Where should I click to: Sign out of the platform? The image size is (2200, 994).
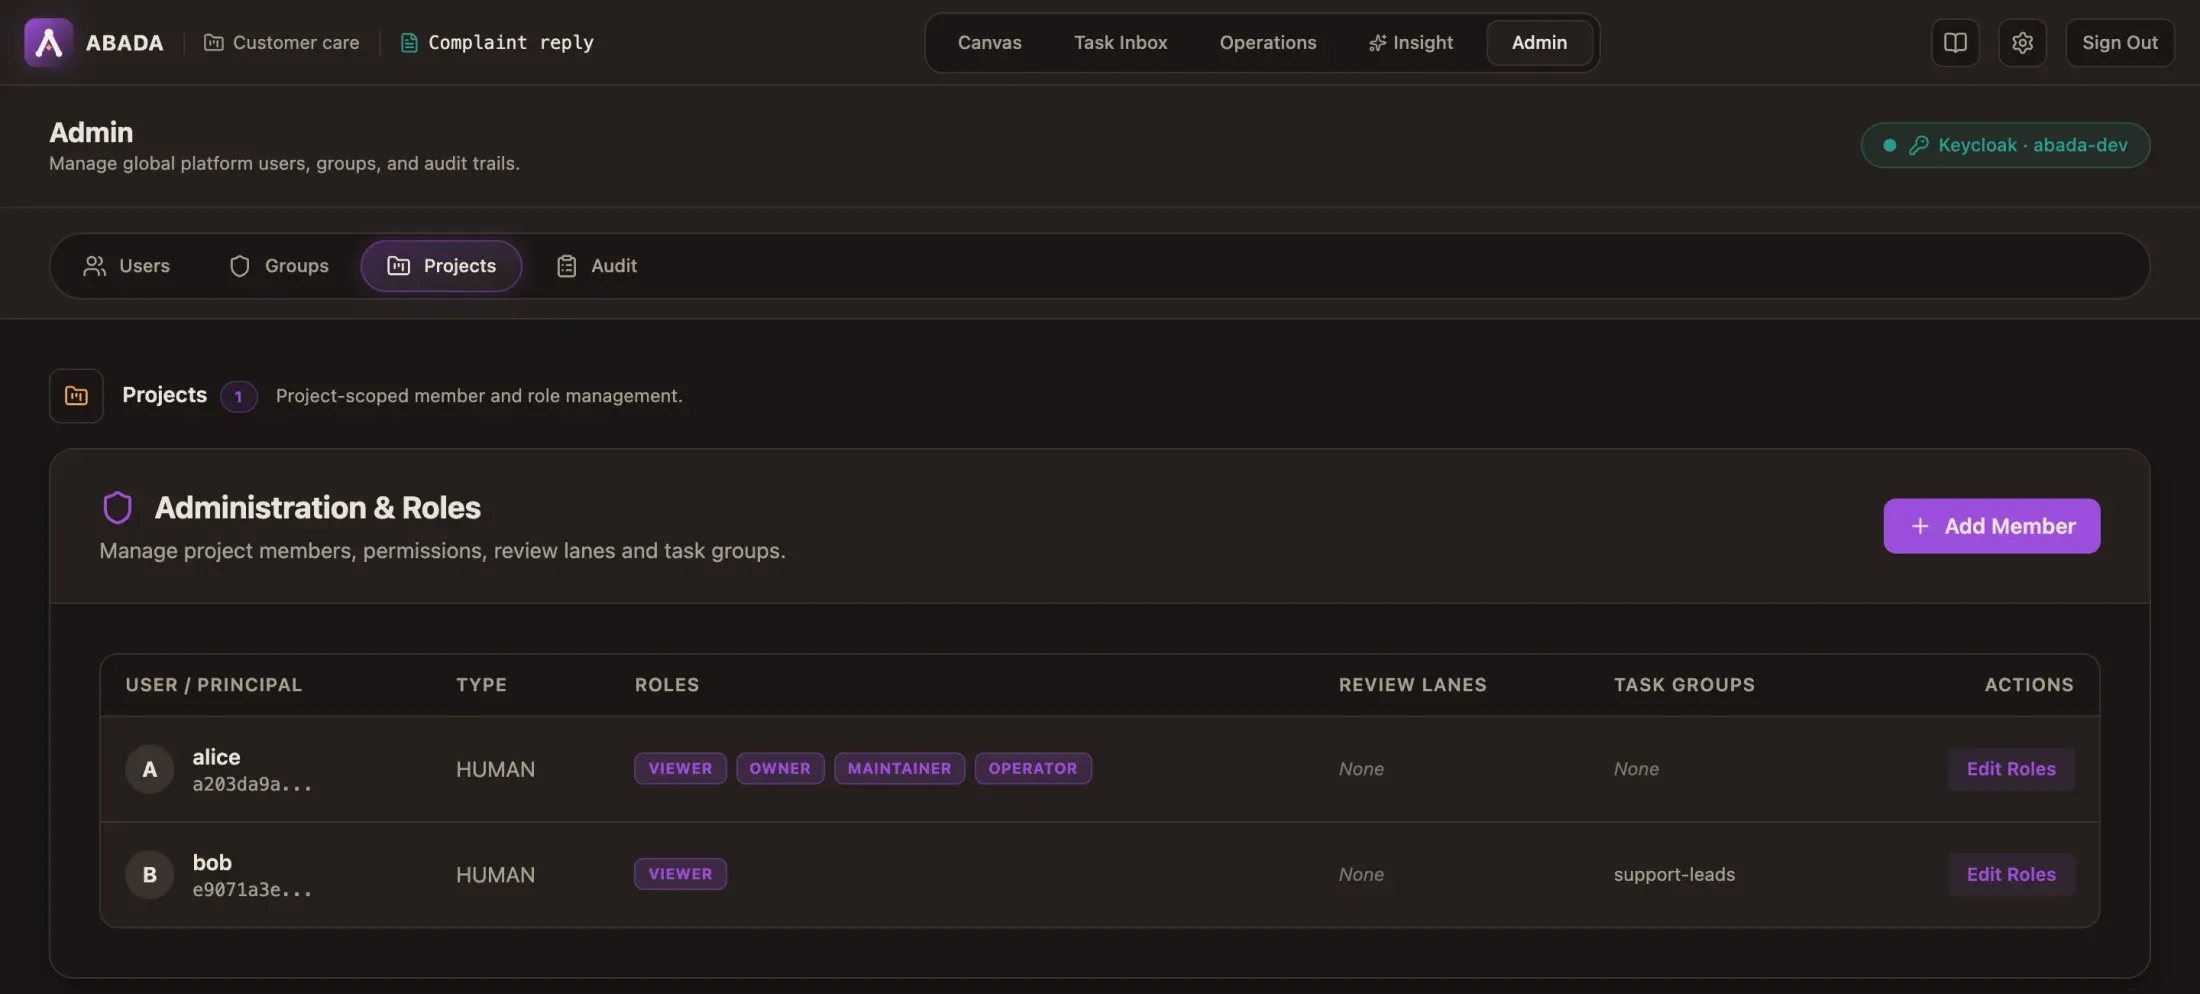(2120, 42)
